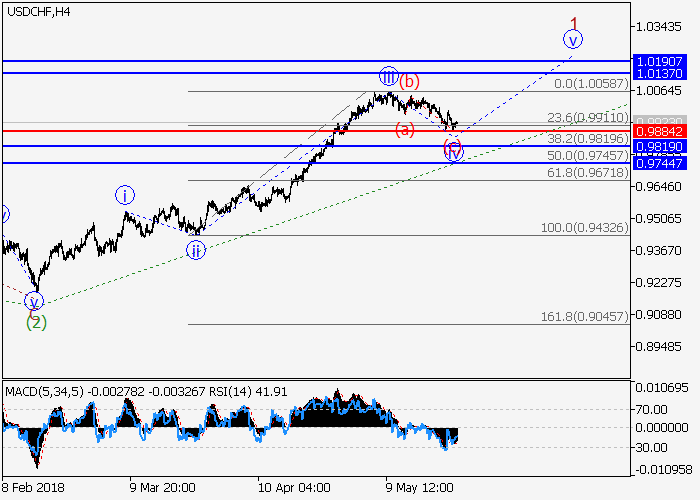Image resolution: width=700 pixels, height=500 pixels.
Task: Select the 9 Mar 20:00 time axis label
Action: pos(162,488)
